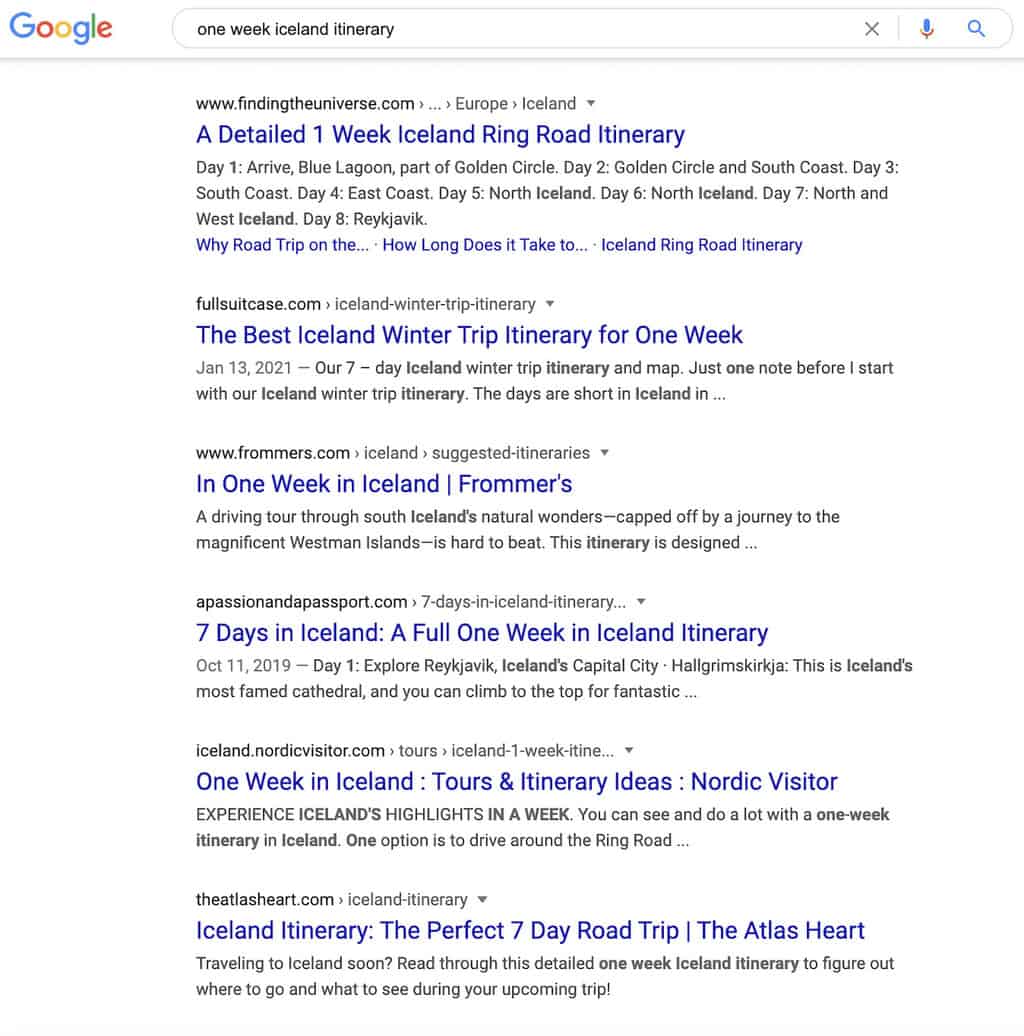Screen dimensions: 1024x1036
Task: Open 'The Best Iceland Winter Trip Itinerary' result
Action: [x=469, y=335]
